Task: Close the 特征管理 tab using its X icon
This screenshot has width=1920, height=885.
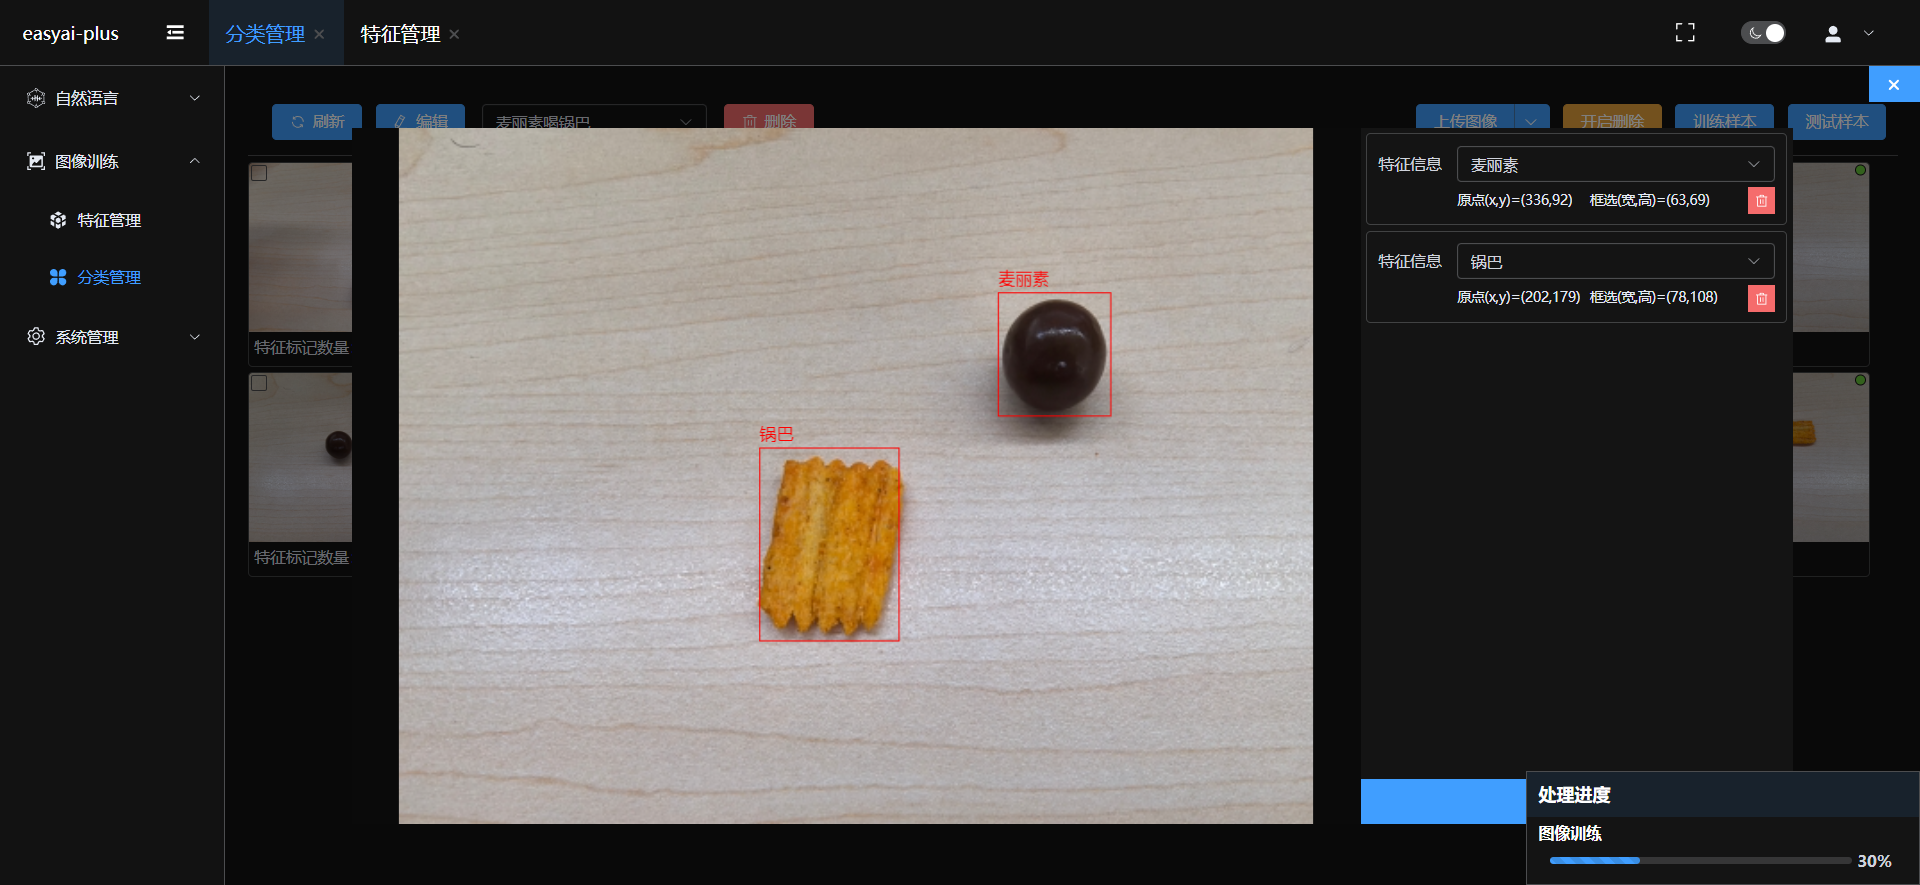Action: (454, 34)
